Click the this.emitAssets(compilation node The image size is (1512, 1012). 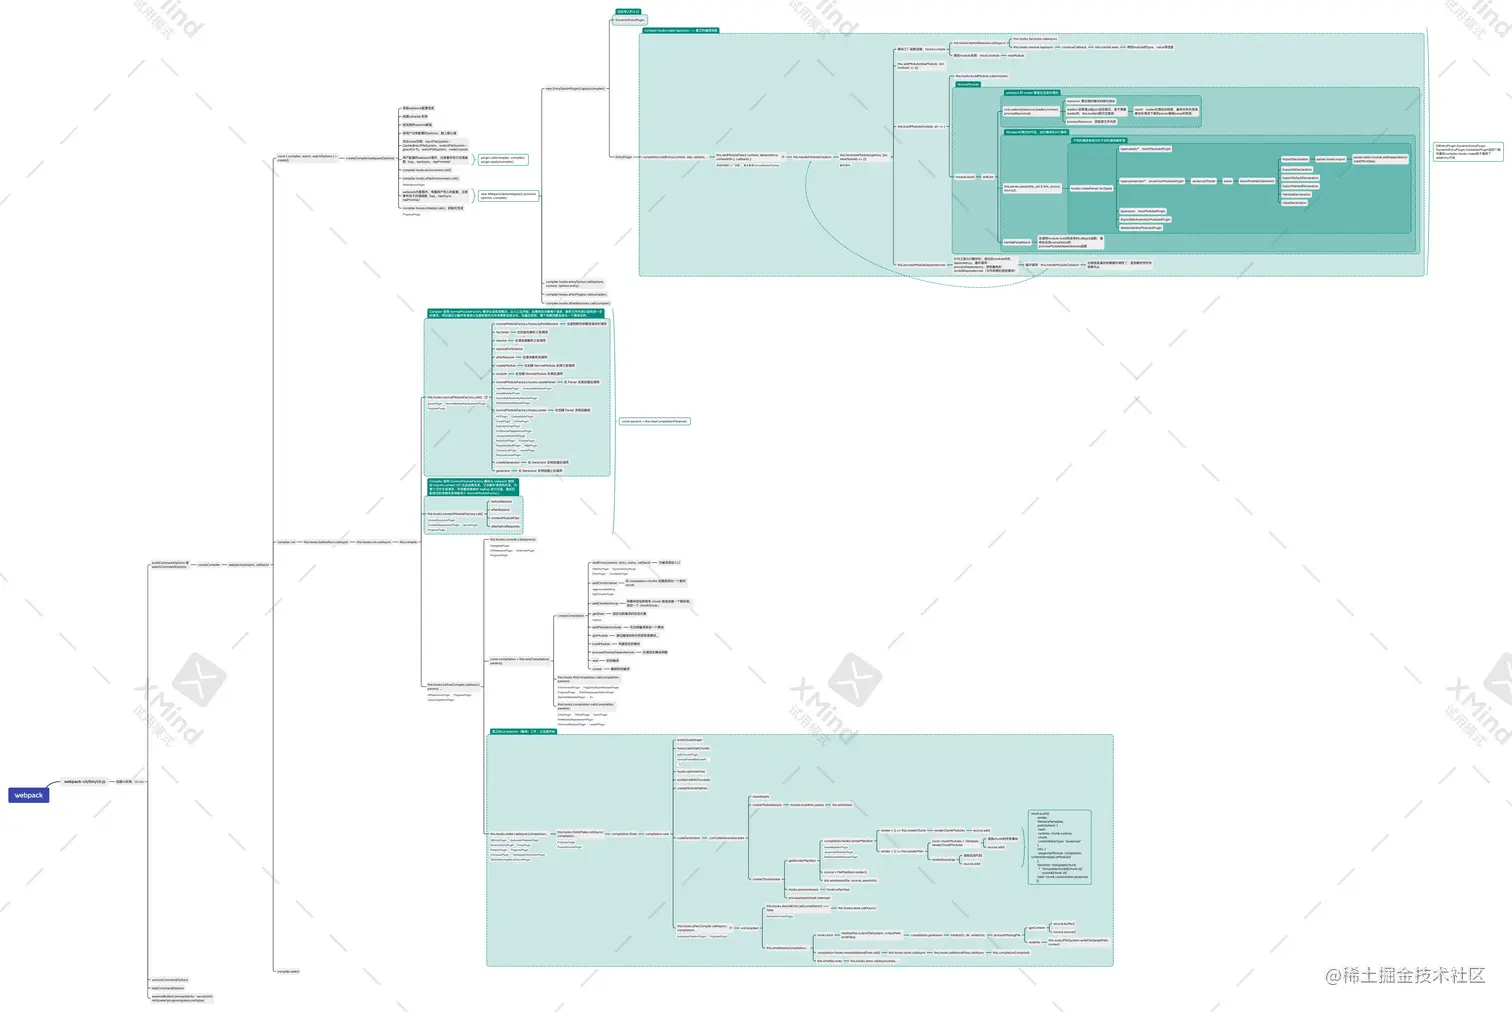point(787,947)
